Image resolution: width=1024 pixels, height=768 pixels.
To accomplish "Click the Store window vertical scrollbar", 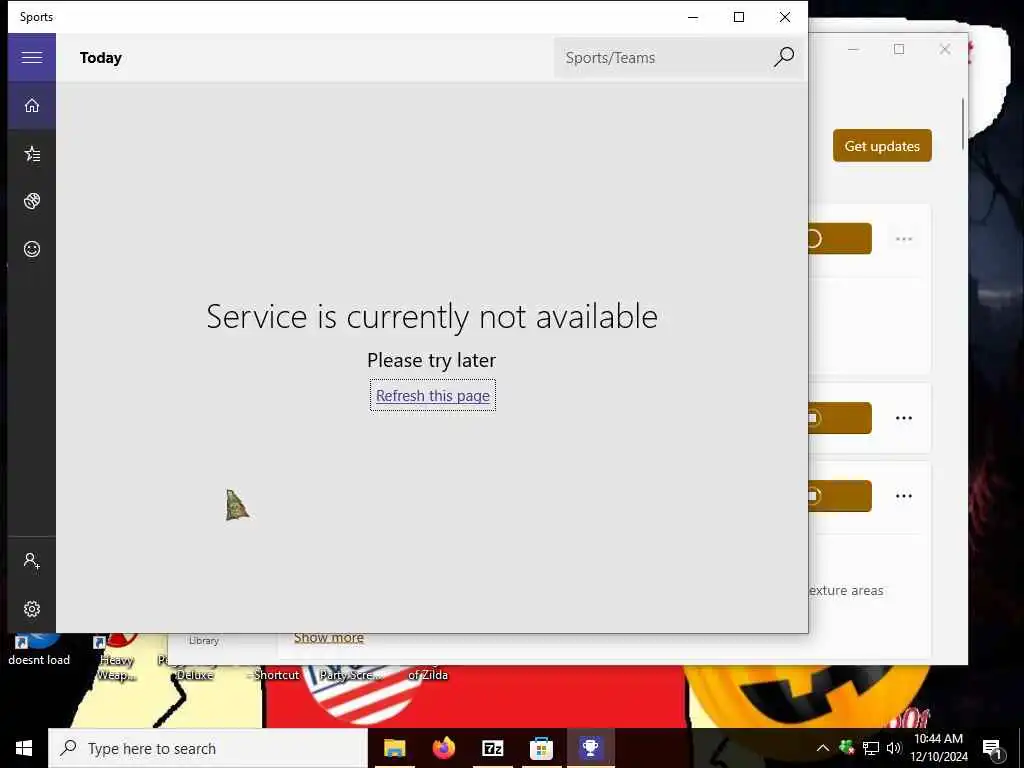I will pos(963,124).
